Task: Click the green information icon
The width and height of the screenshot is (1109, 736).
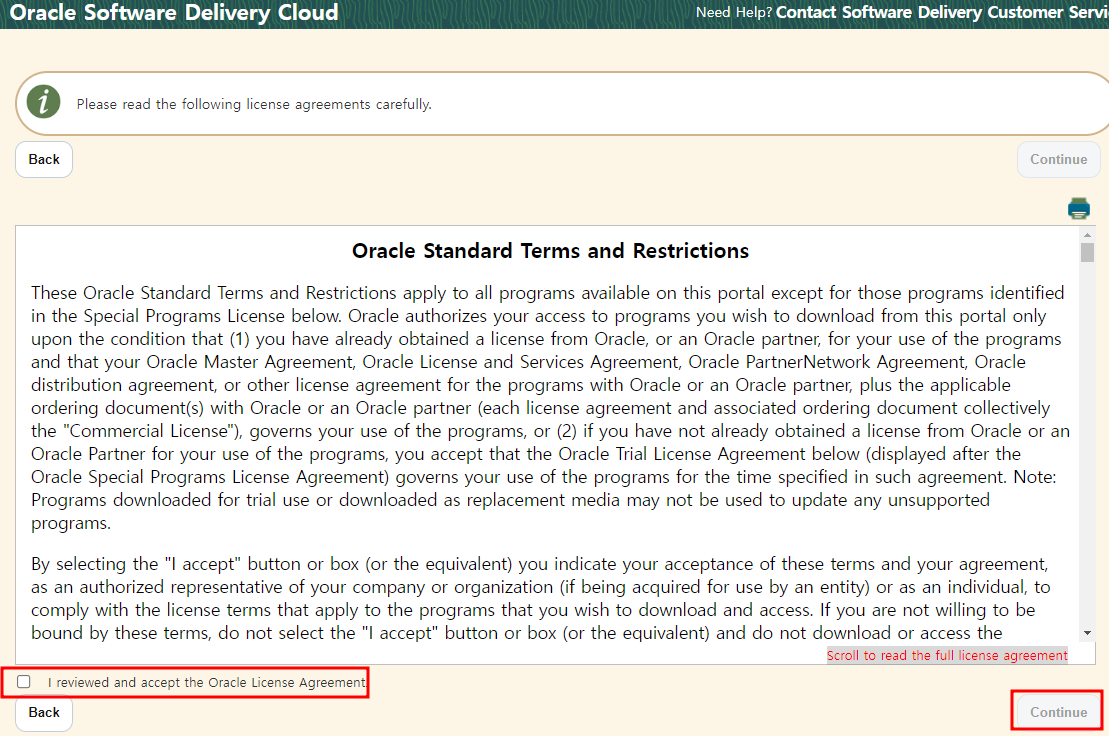Action: [44, 102]
